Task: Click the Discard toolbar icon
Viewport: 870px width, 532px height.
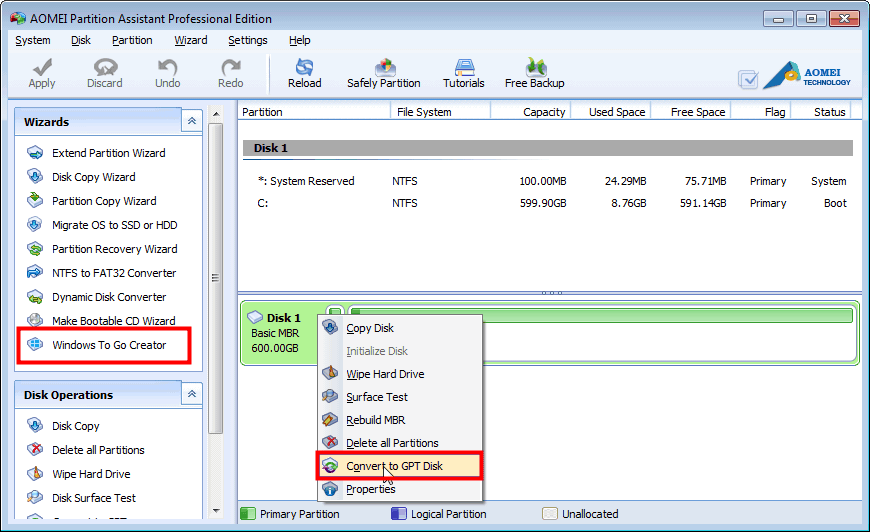Action: (x=105, y=67)
